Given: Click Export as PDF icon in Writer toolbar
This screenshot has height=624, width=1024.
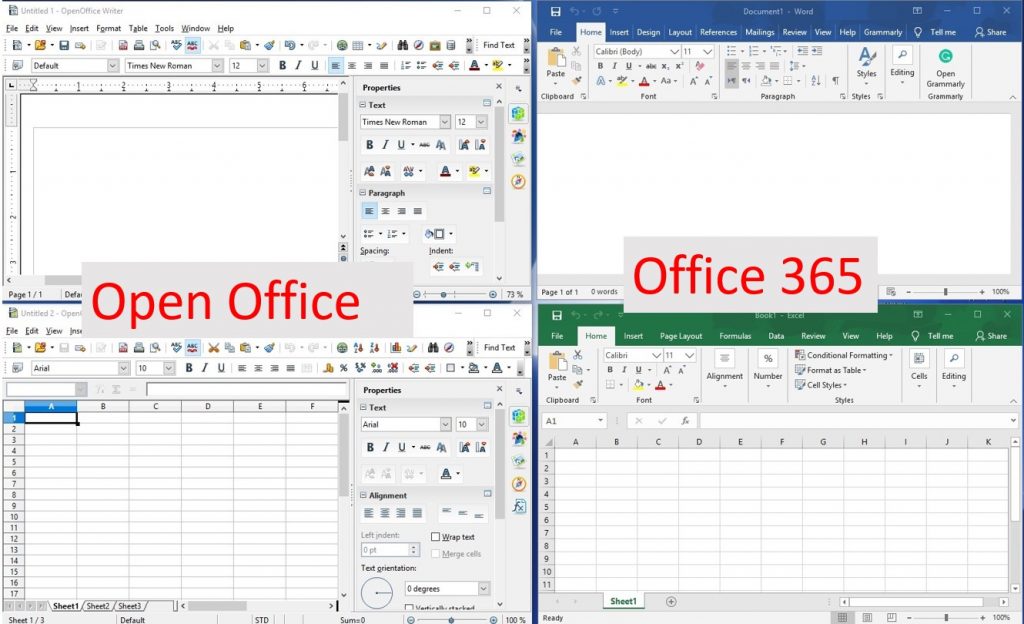Looking at the screenshot, I should click(123, 45).
